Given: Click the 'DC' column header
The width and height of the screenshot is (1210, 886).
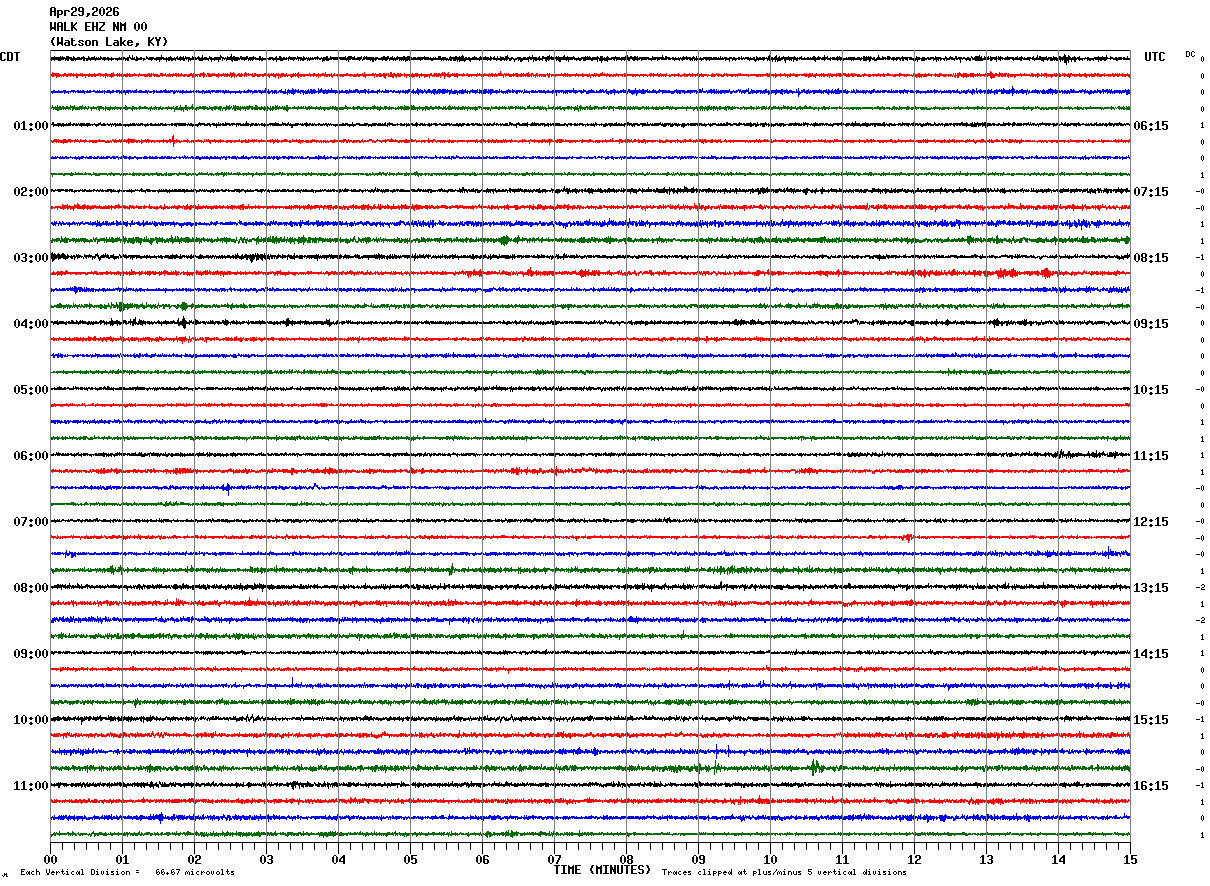Looking at the screenshot, I should point(1190,54).
